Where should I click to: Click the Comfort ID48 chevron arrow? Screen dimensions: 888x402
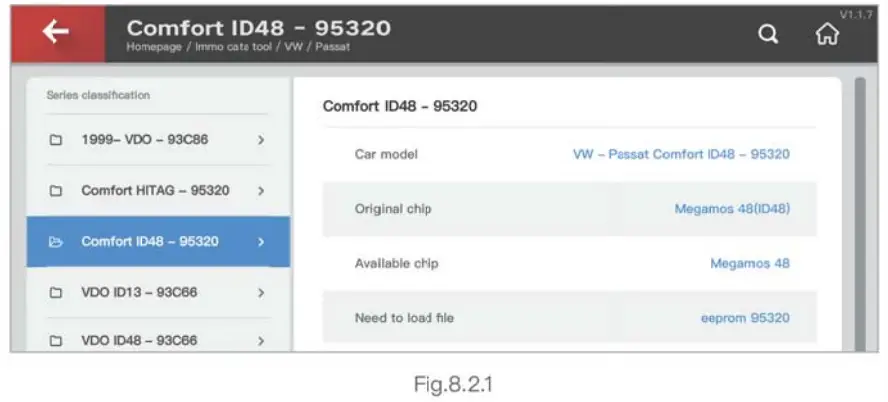(261, 242)
